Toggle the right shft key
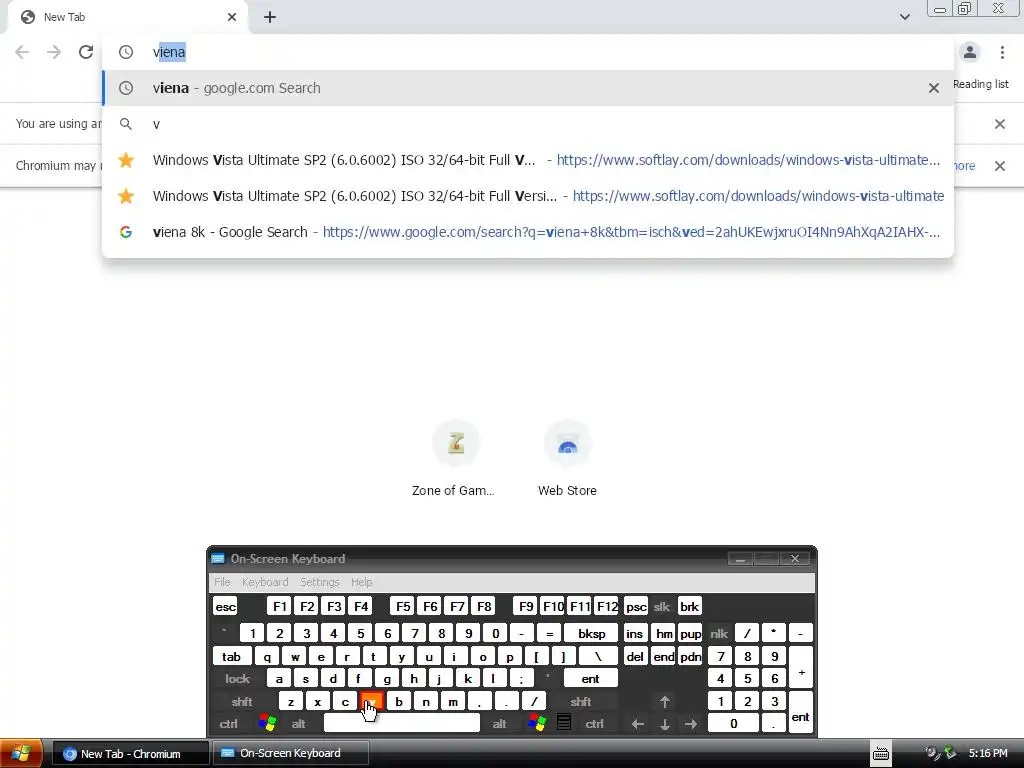This screenshot has width=1024, height=768. [581, 702]
